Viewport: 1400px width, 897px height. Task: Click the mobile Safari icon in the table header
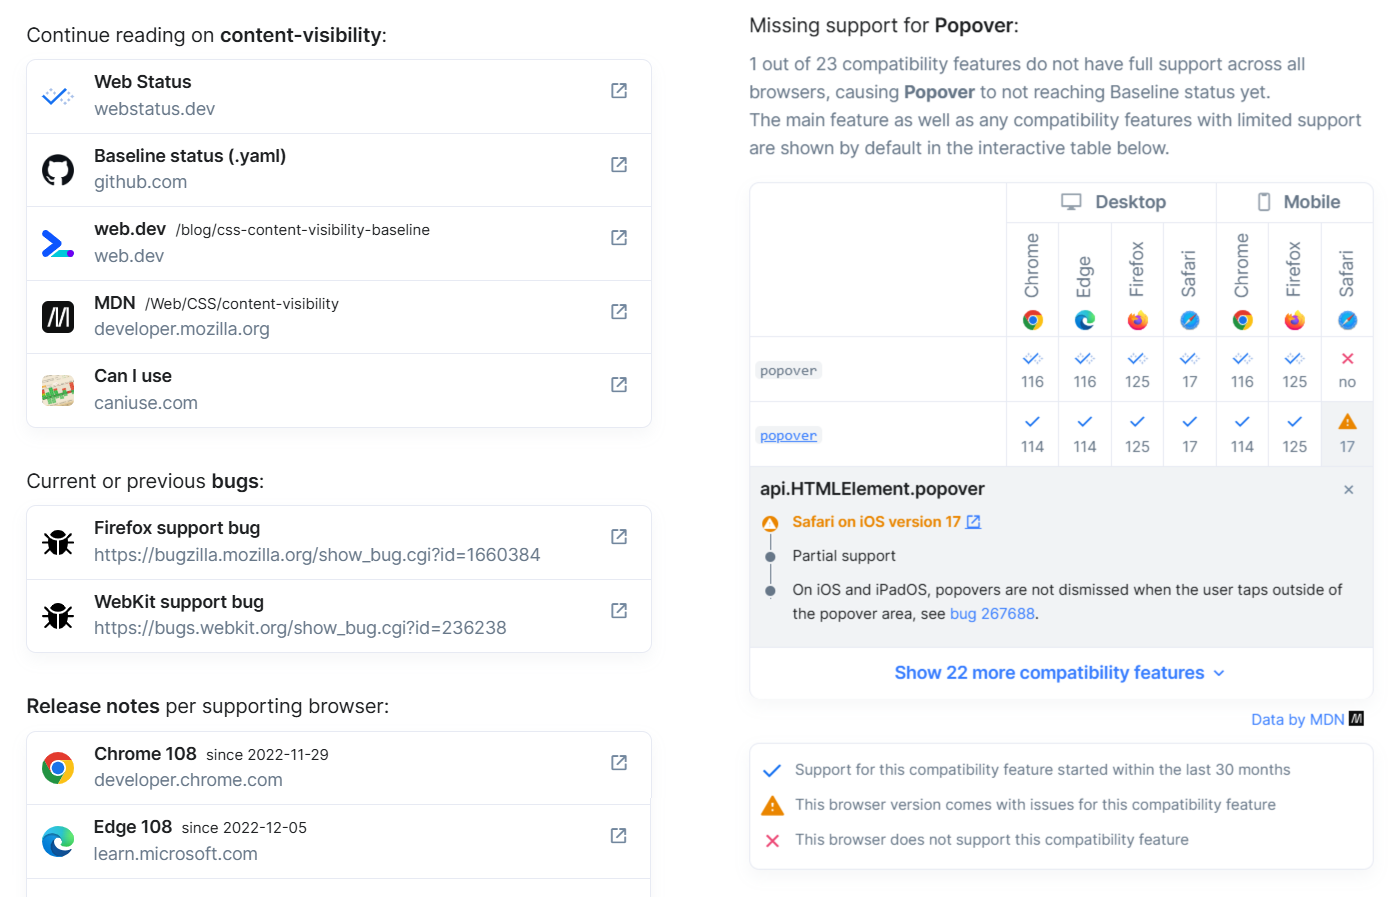1348,320
